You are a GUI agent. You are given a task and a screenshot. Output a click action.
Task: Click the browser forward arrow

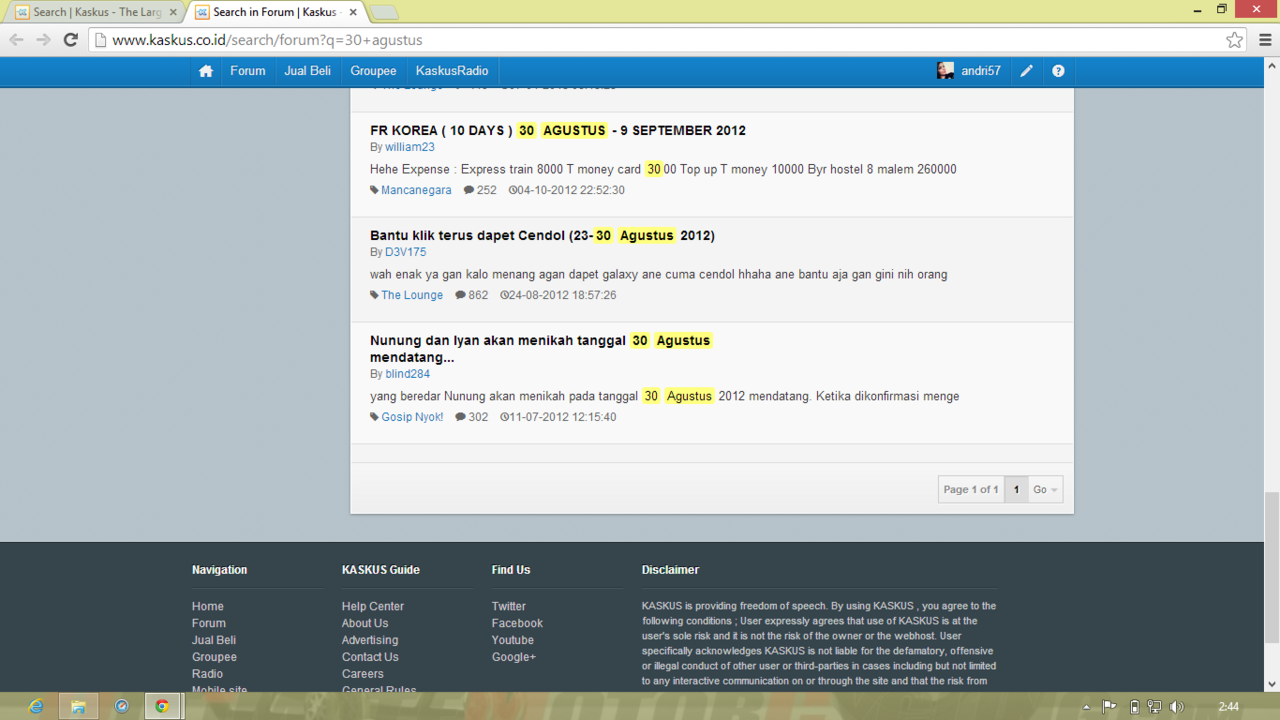tap(43, 40)
